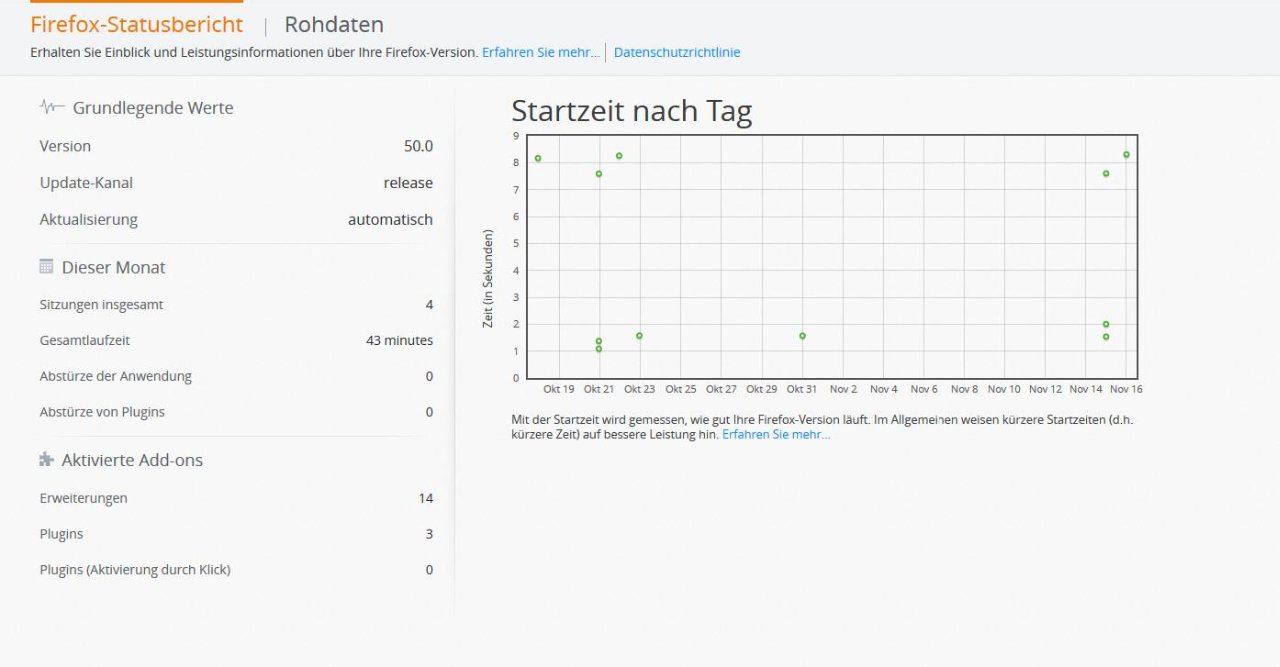Image resolution: width=1280 pixels, height=667 pixels.
Task: Click 'Plugins (Aktivierung durch Klick)' label
Action: (135, 570)
